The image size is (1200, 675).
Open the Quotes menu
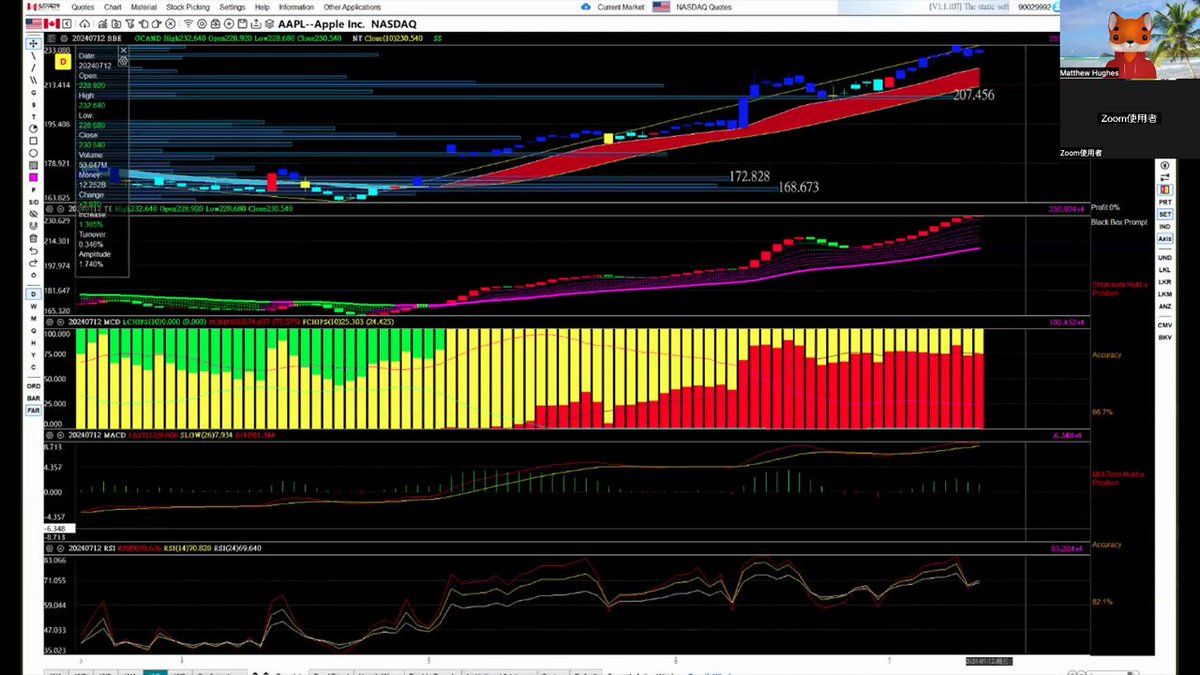pyautogui.click(x=83, y=7)
